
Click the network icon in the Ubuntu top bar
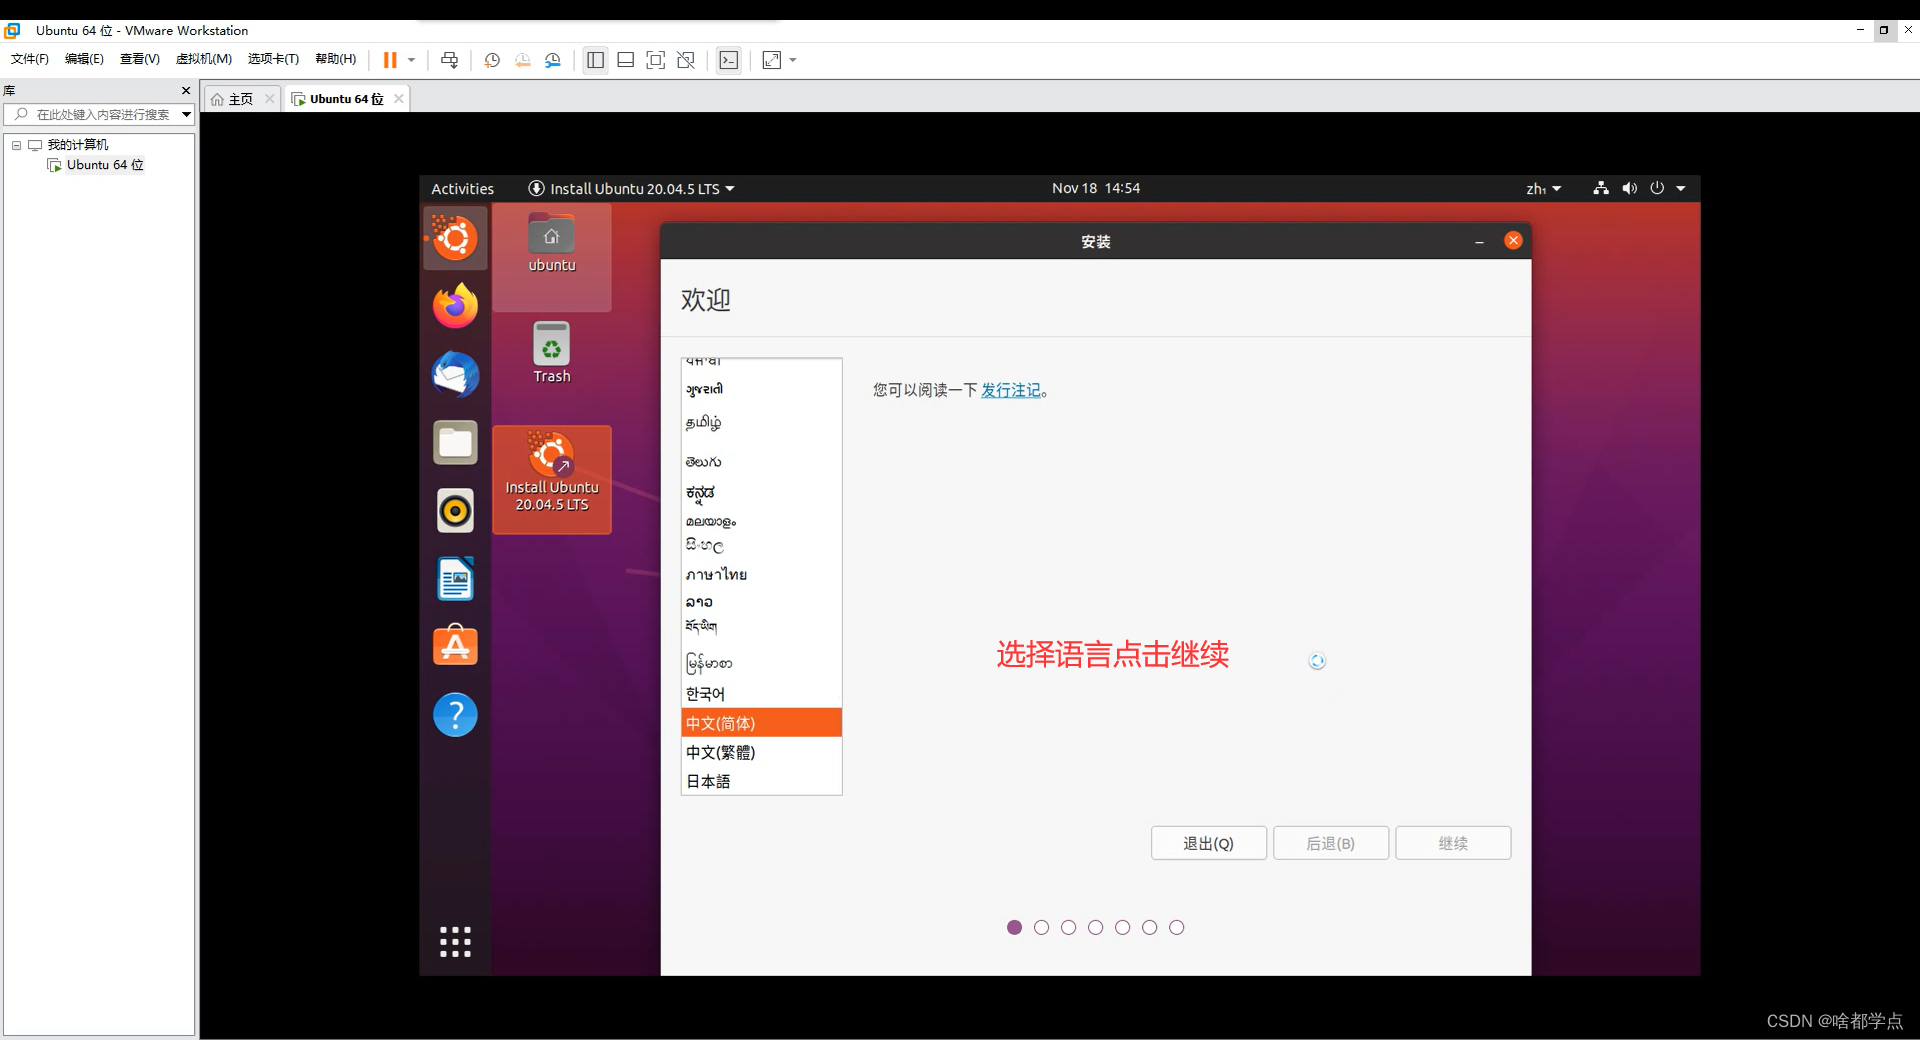tap(1601, 188)
